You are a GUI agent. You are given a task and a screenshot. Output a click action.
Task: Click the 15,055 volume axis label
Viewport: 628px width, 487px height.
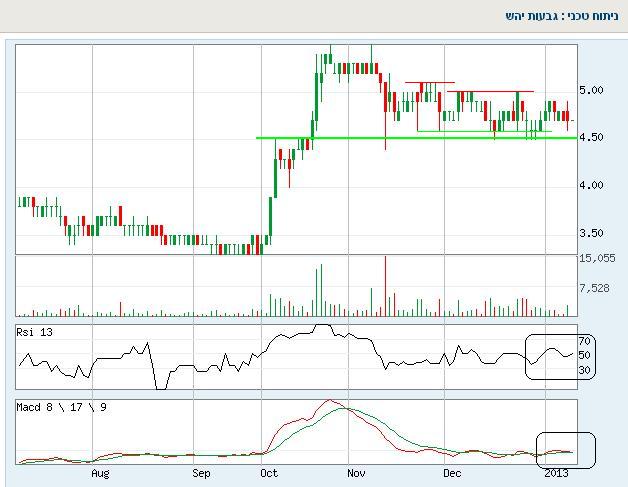point(597,258)
